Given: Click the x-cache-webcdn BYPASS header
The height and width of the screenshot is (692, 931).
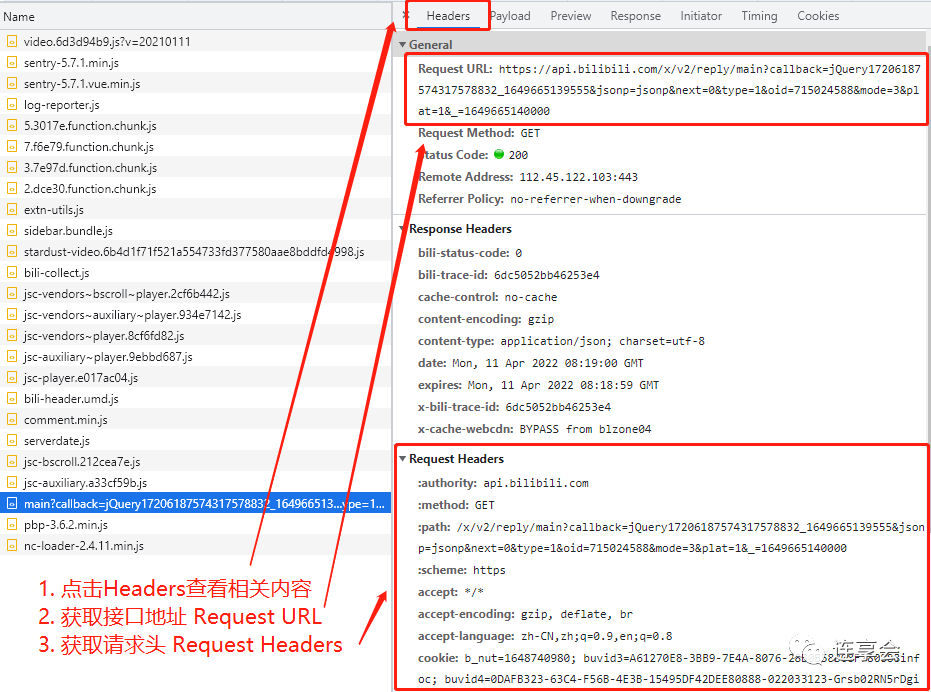Looking at the screenshot, I should coord(534,429).
